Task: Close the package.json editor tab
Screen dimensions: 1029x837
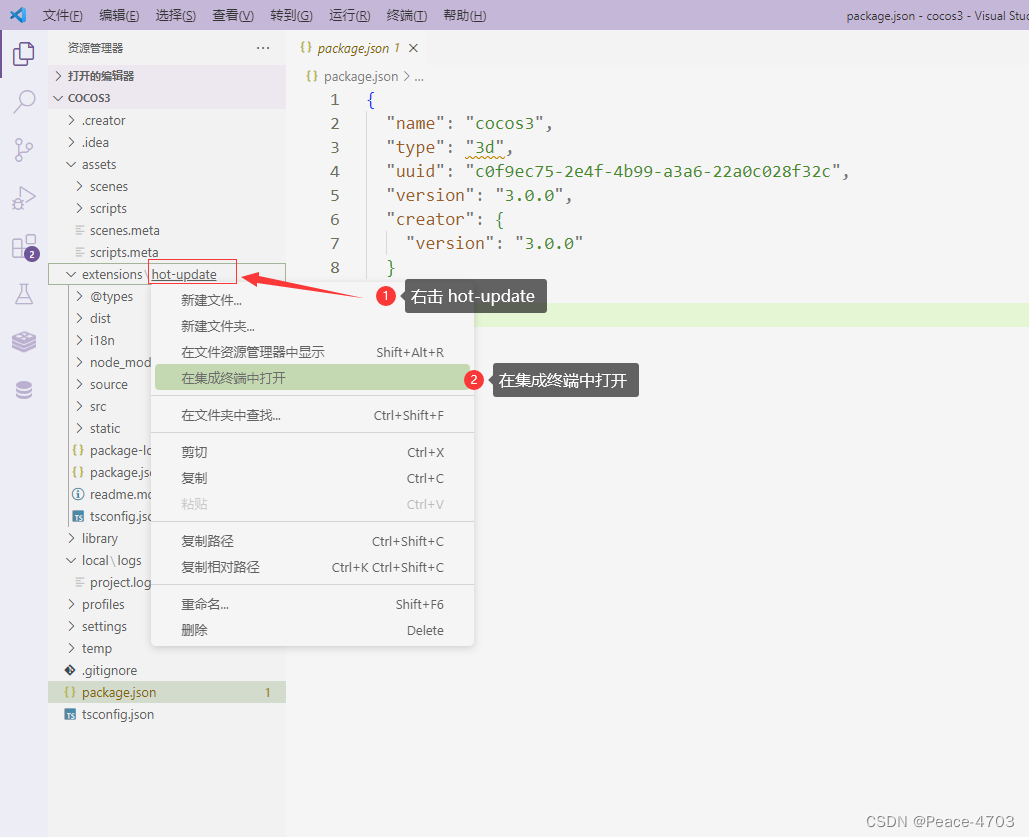Action: (413, 48)
